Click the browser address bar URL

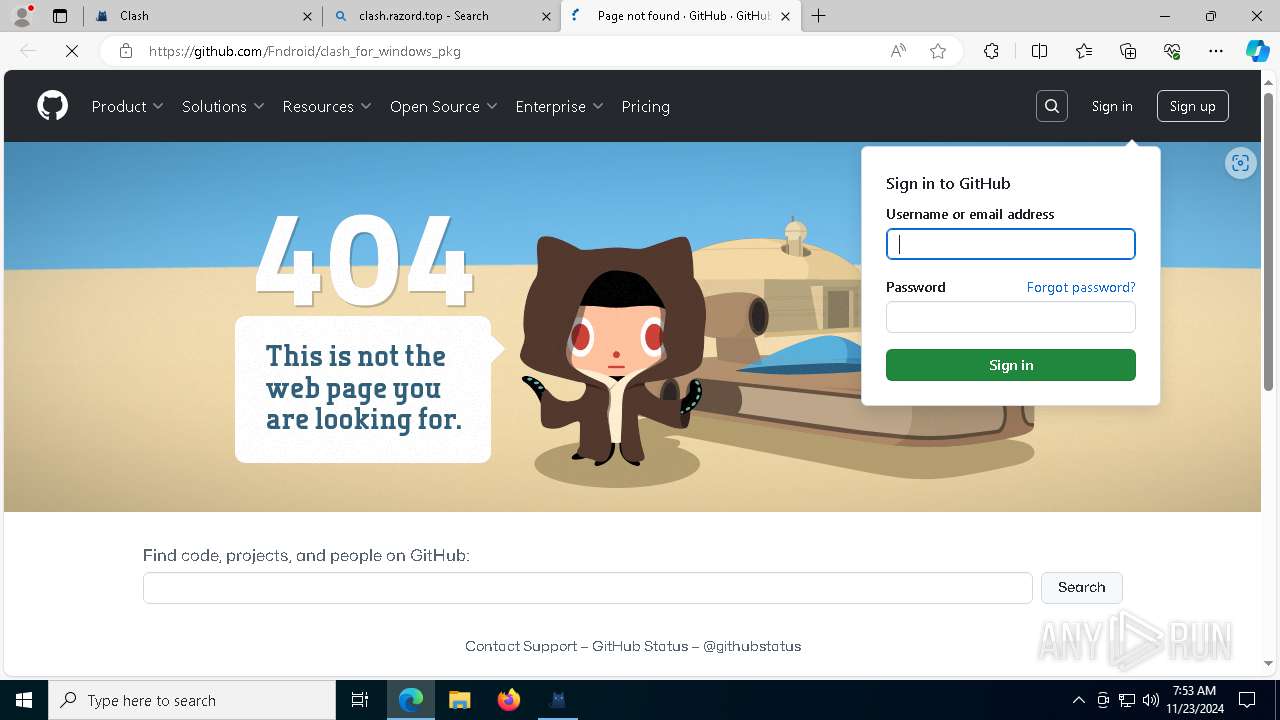click(305, 51)
